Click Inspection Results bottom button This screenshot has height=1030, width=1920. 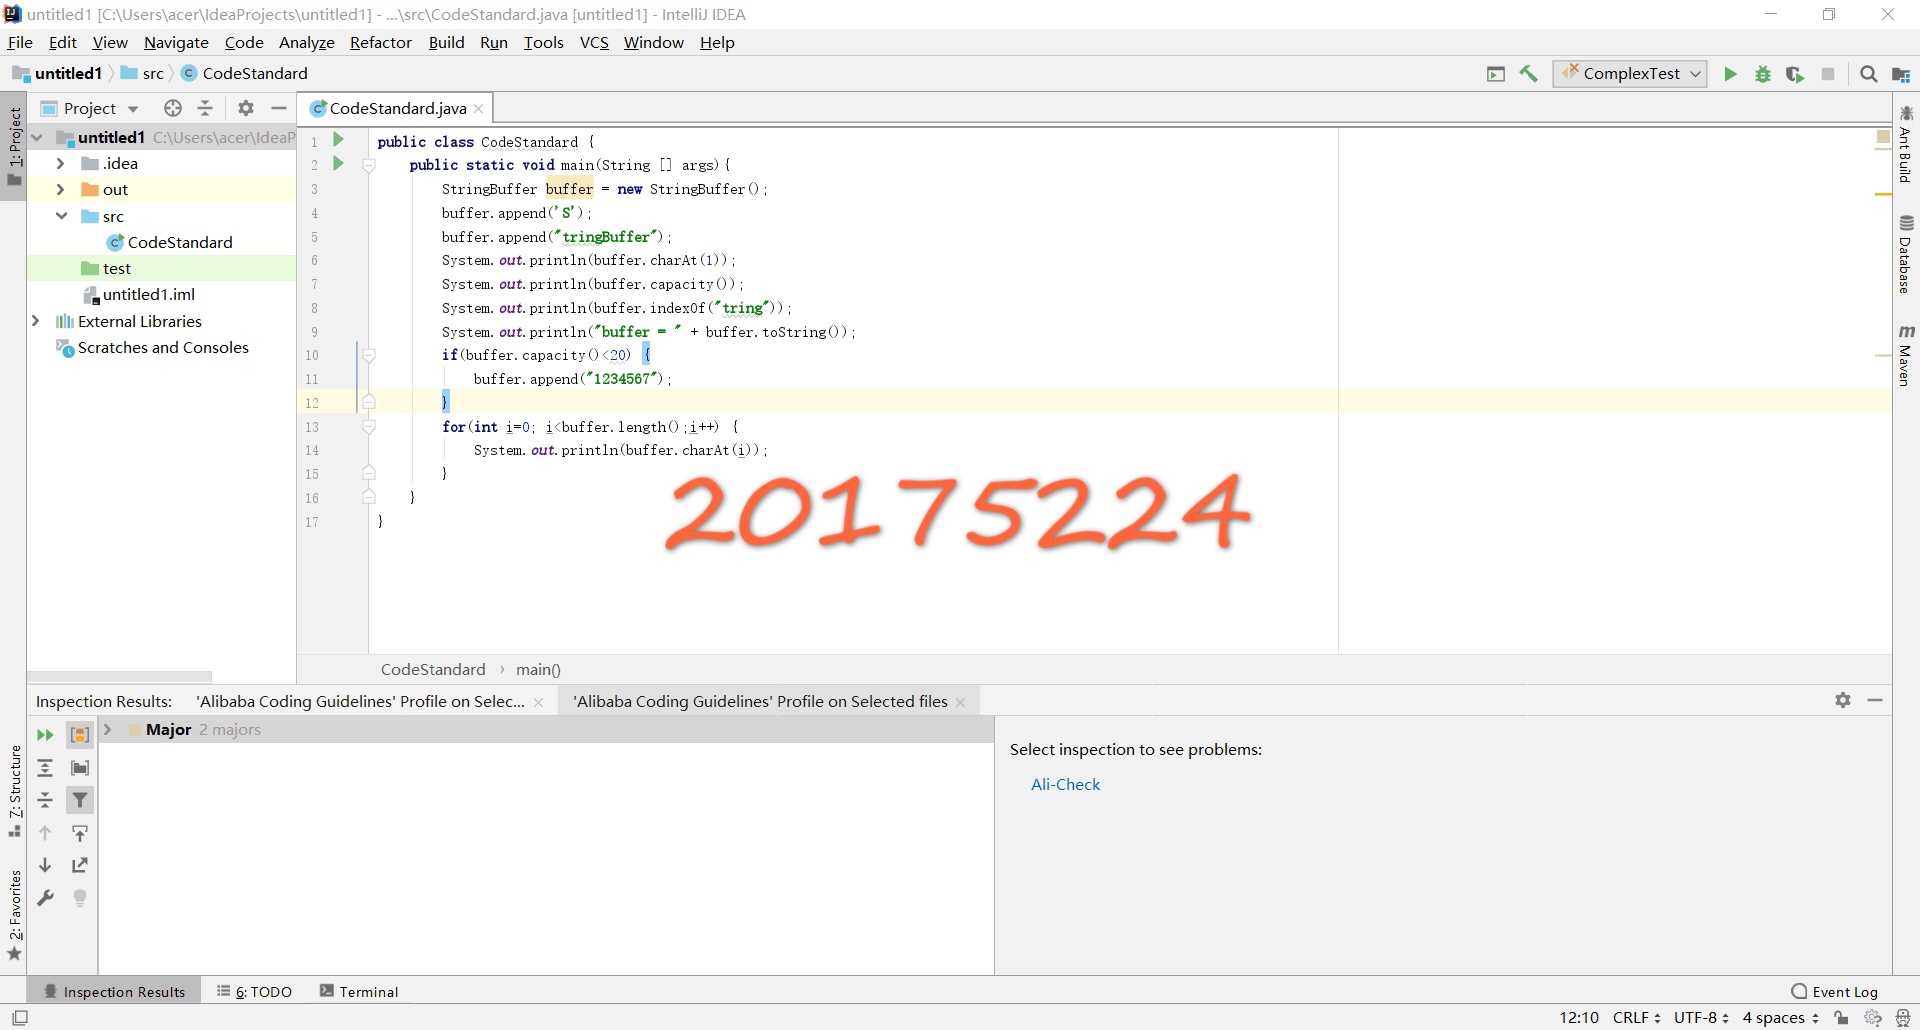click(x=114, y=991)
